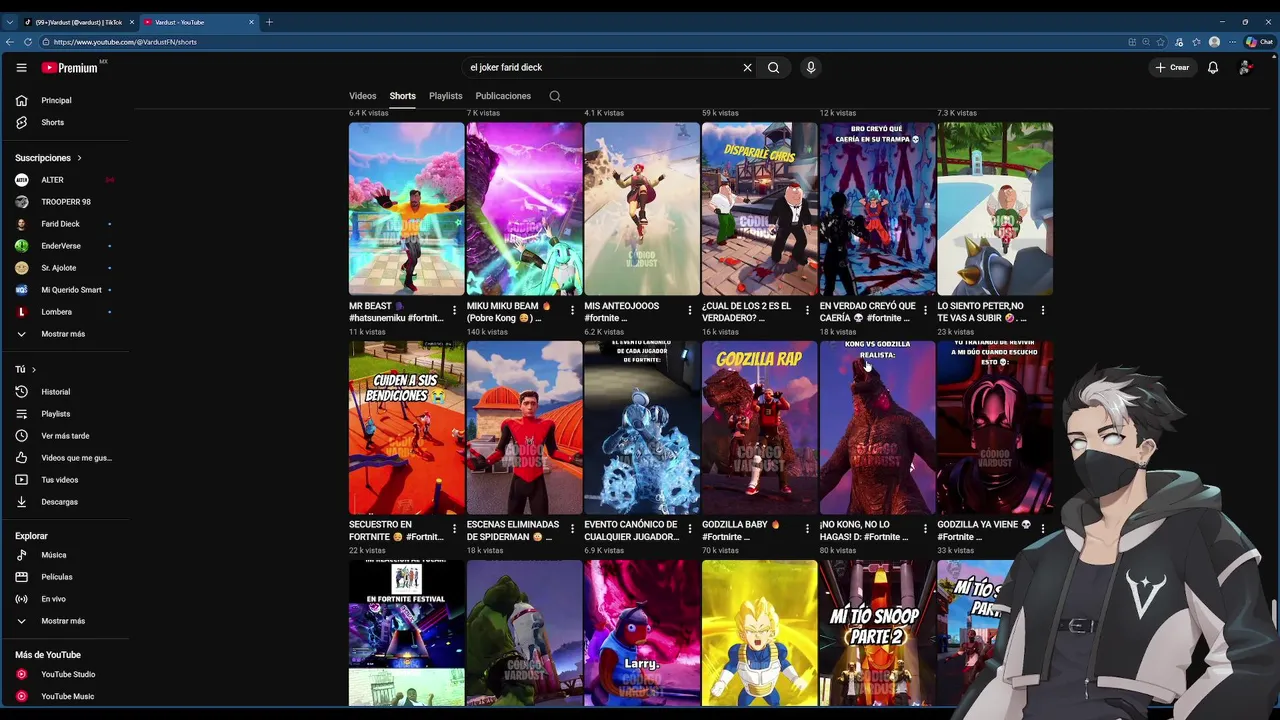The image size is (1280, 720).
Task: Open the notifications bell
Action: [1213, 68]
